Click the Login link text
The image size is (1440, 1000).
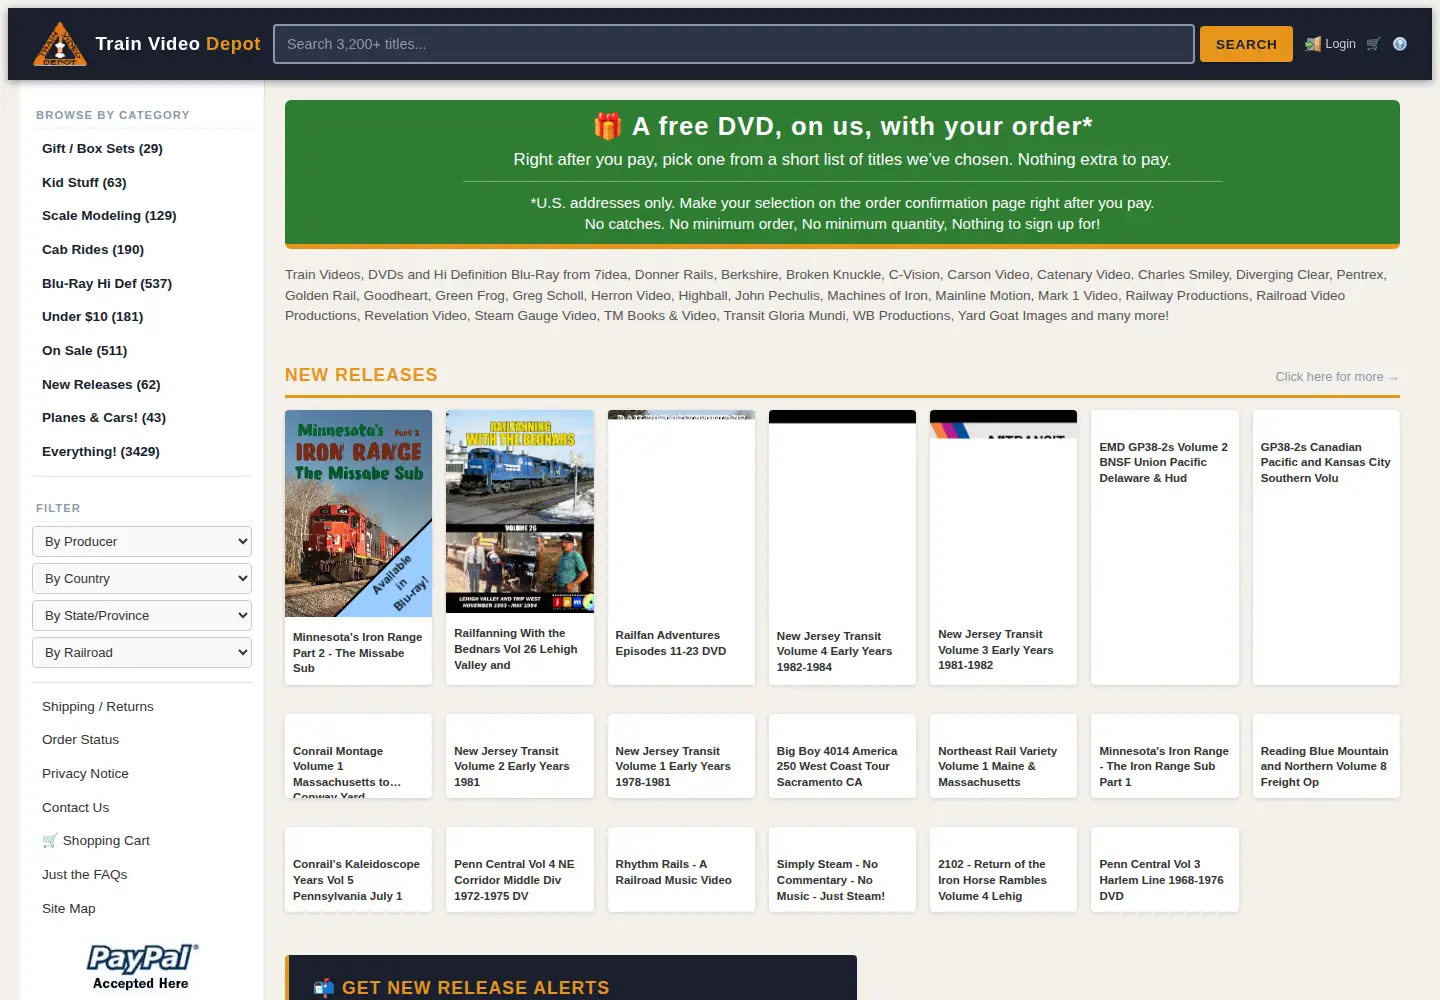click(x=1340, y=44)
